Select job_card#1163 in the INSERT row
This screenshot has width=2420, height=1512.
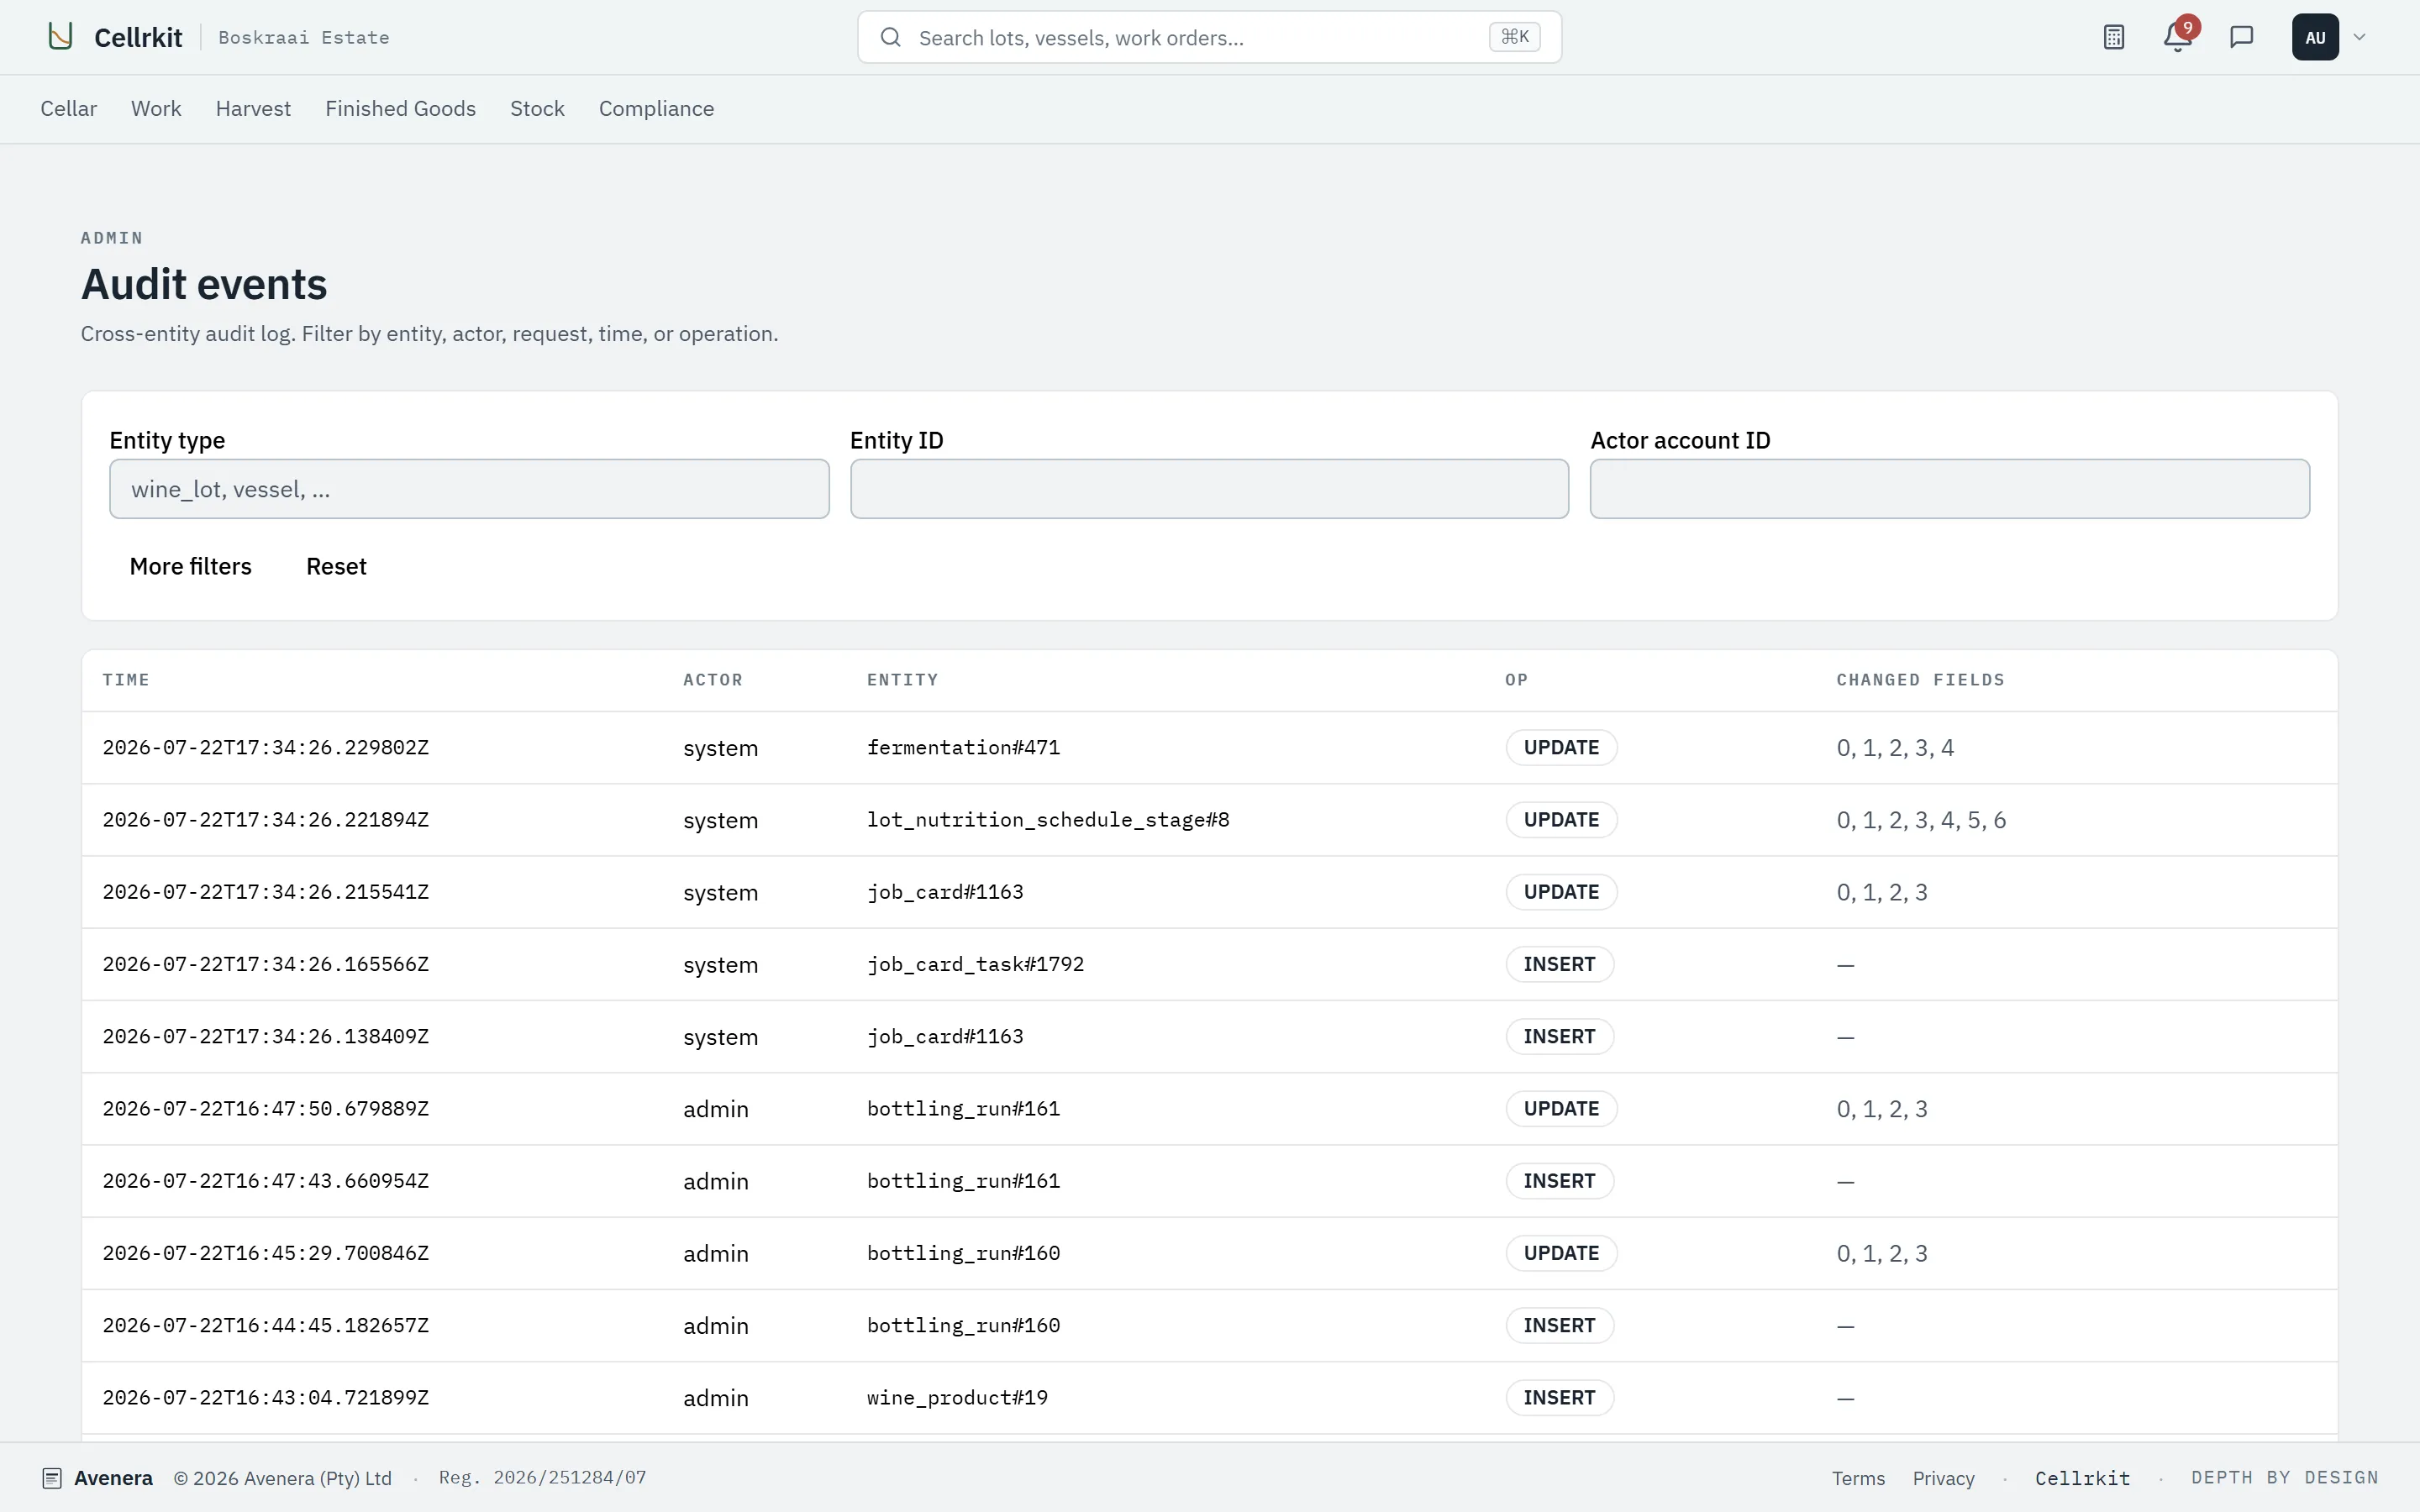tap(945, 1036)
